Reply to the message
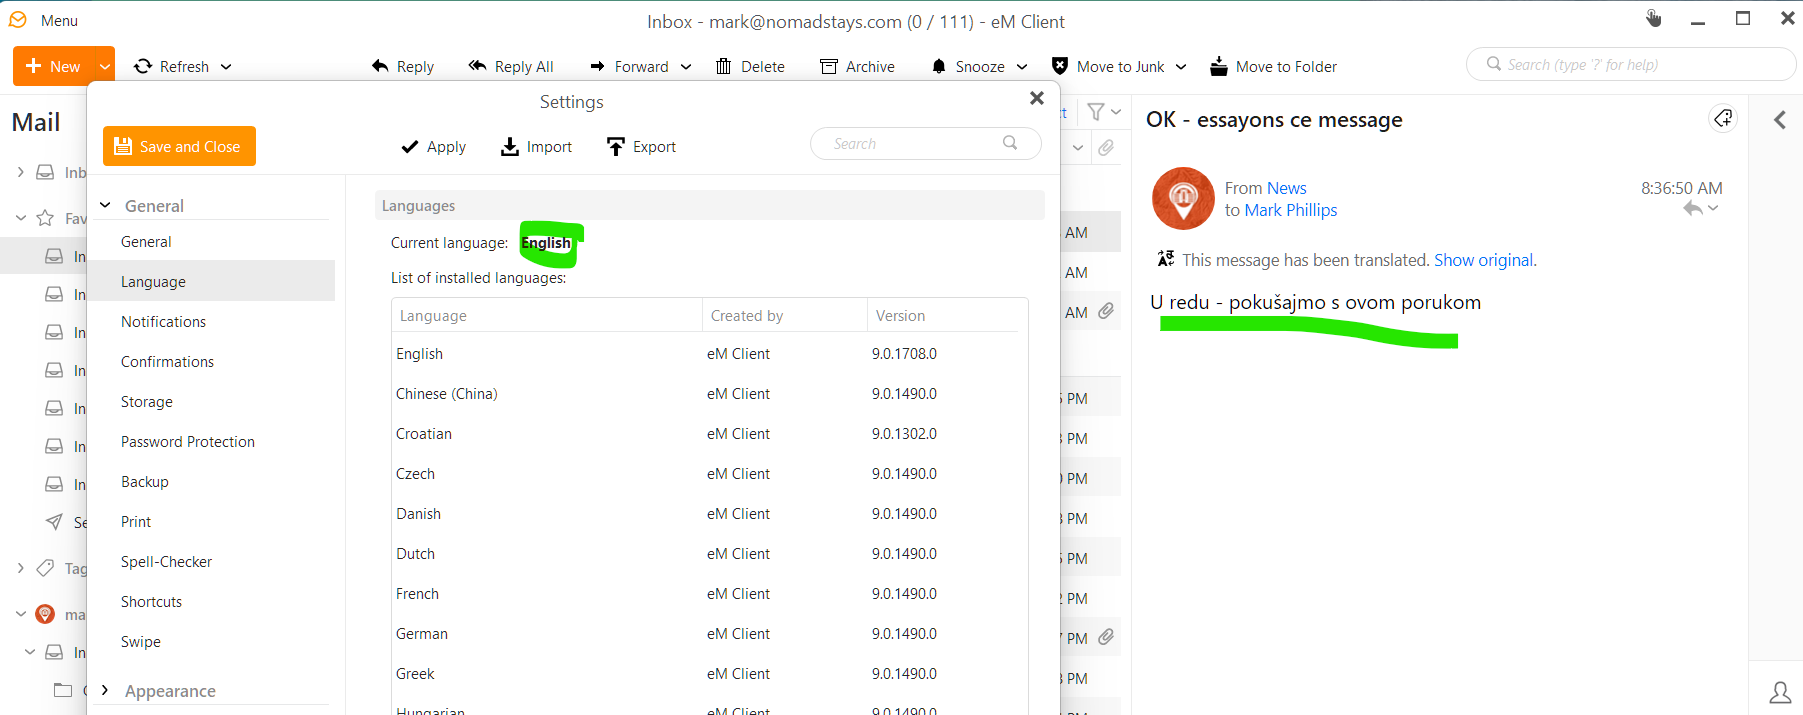The image size is (1803, 715). pos(402,67)
